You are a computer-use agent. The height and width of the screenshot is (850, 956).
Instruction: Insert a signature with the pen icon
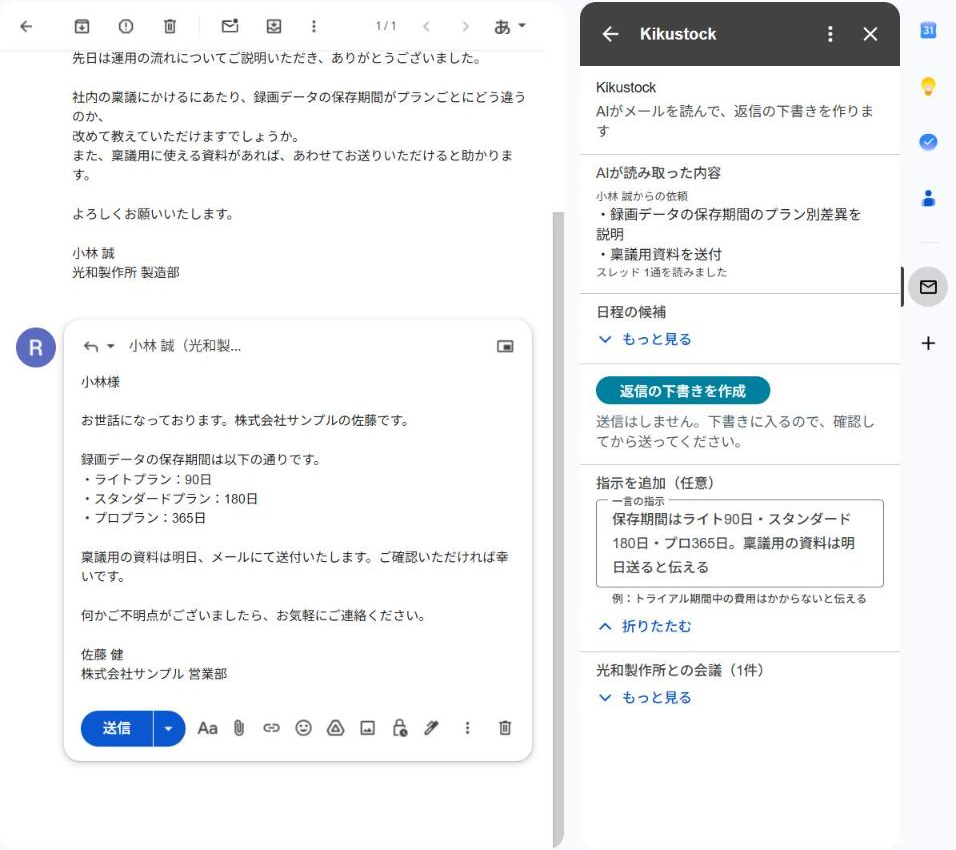pyautogui.click(x=431, y=728)
